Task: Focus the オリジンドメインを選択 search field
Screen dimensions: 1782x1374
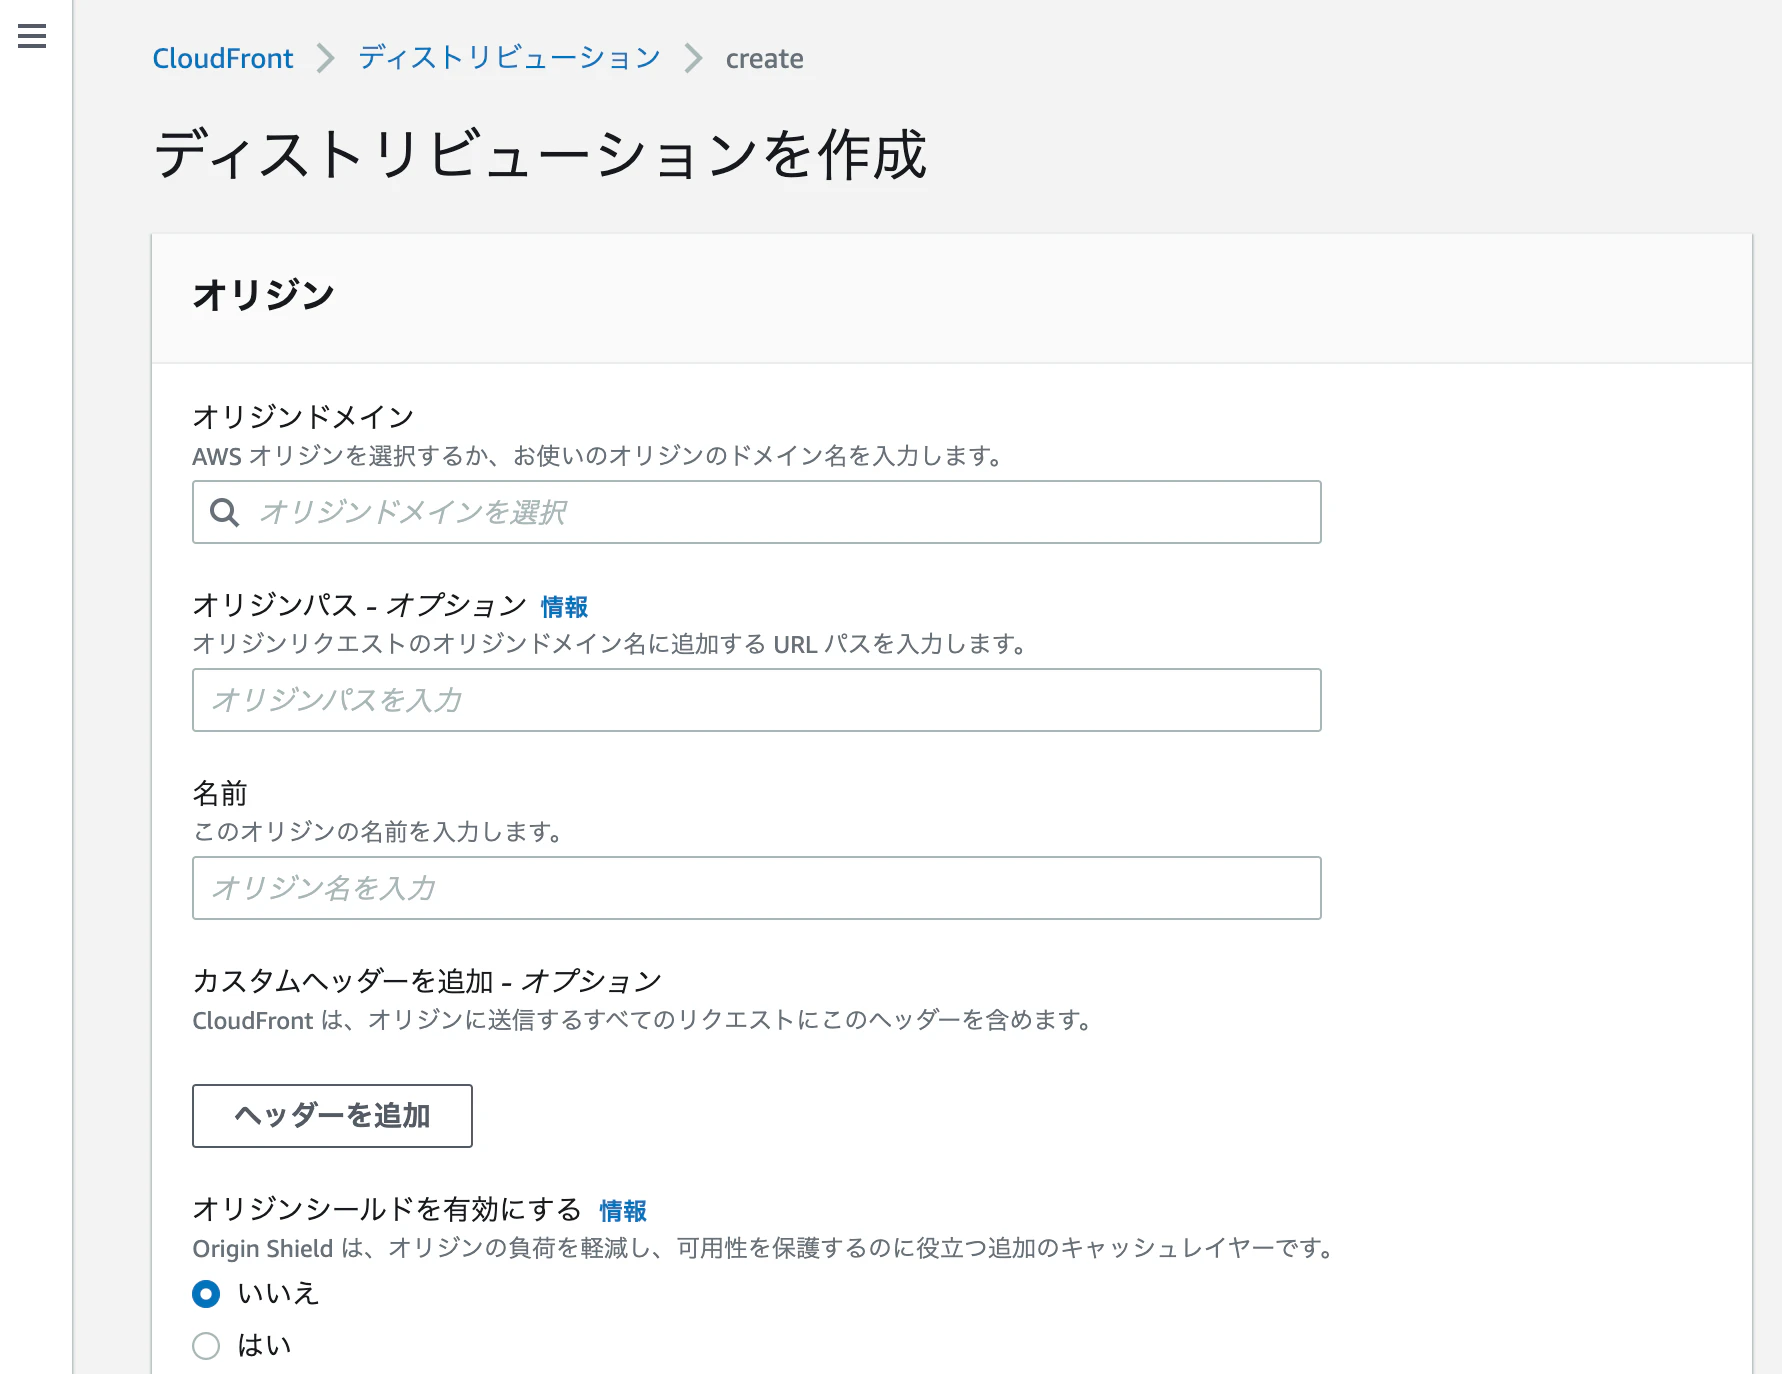Action: pos(756,512)
